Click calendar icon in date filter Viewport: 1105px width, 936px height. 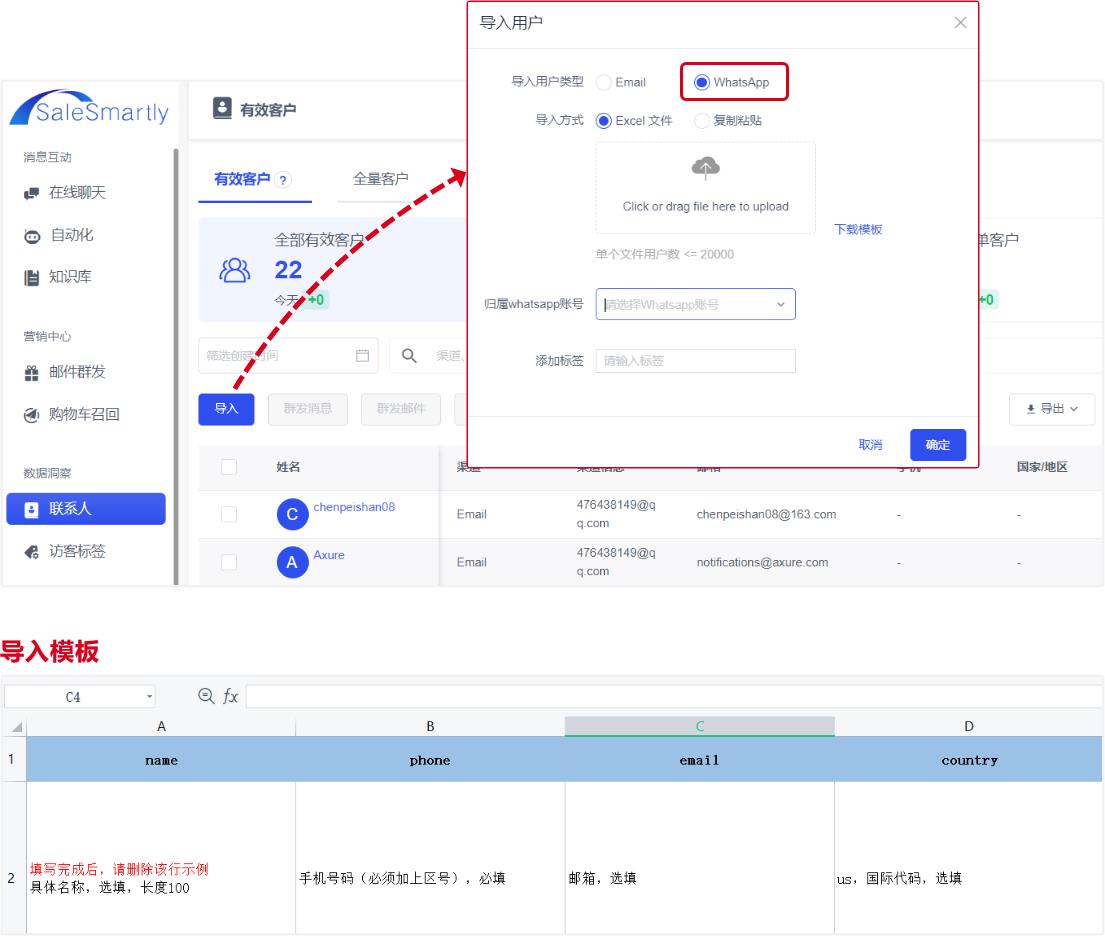pos(362,355)
